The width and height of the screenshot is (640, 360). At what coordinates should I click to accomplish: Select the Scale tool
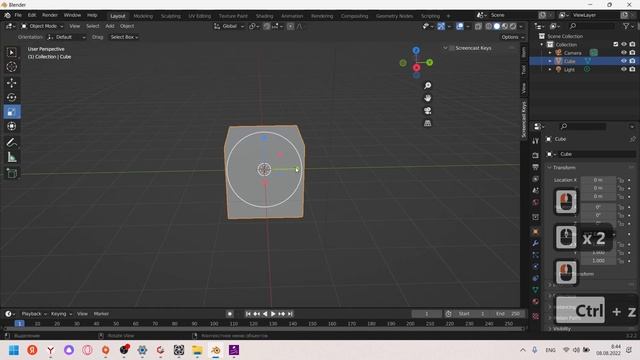tap(11, 112)
